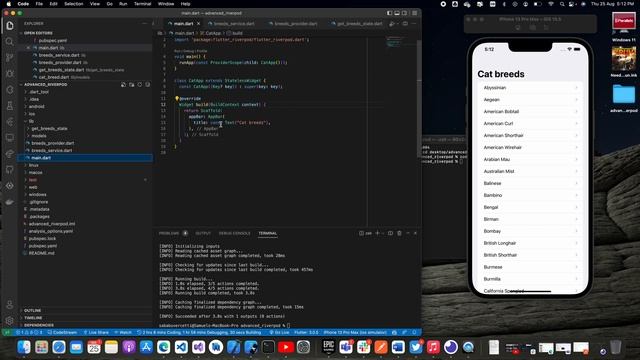
Task: Toggle the bottom panel layout button
Action: (397, 13)
